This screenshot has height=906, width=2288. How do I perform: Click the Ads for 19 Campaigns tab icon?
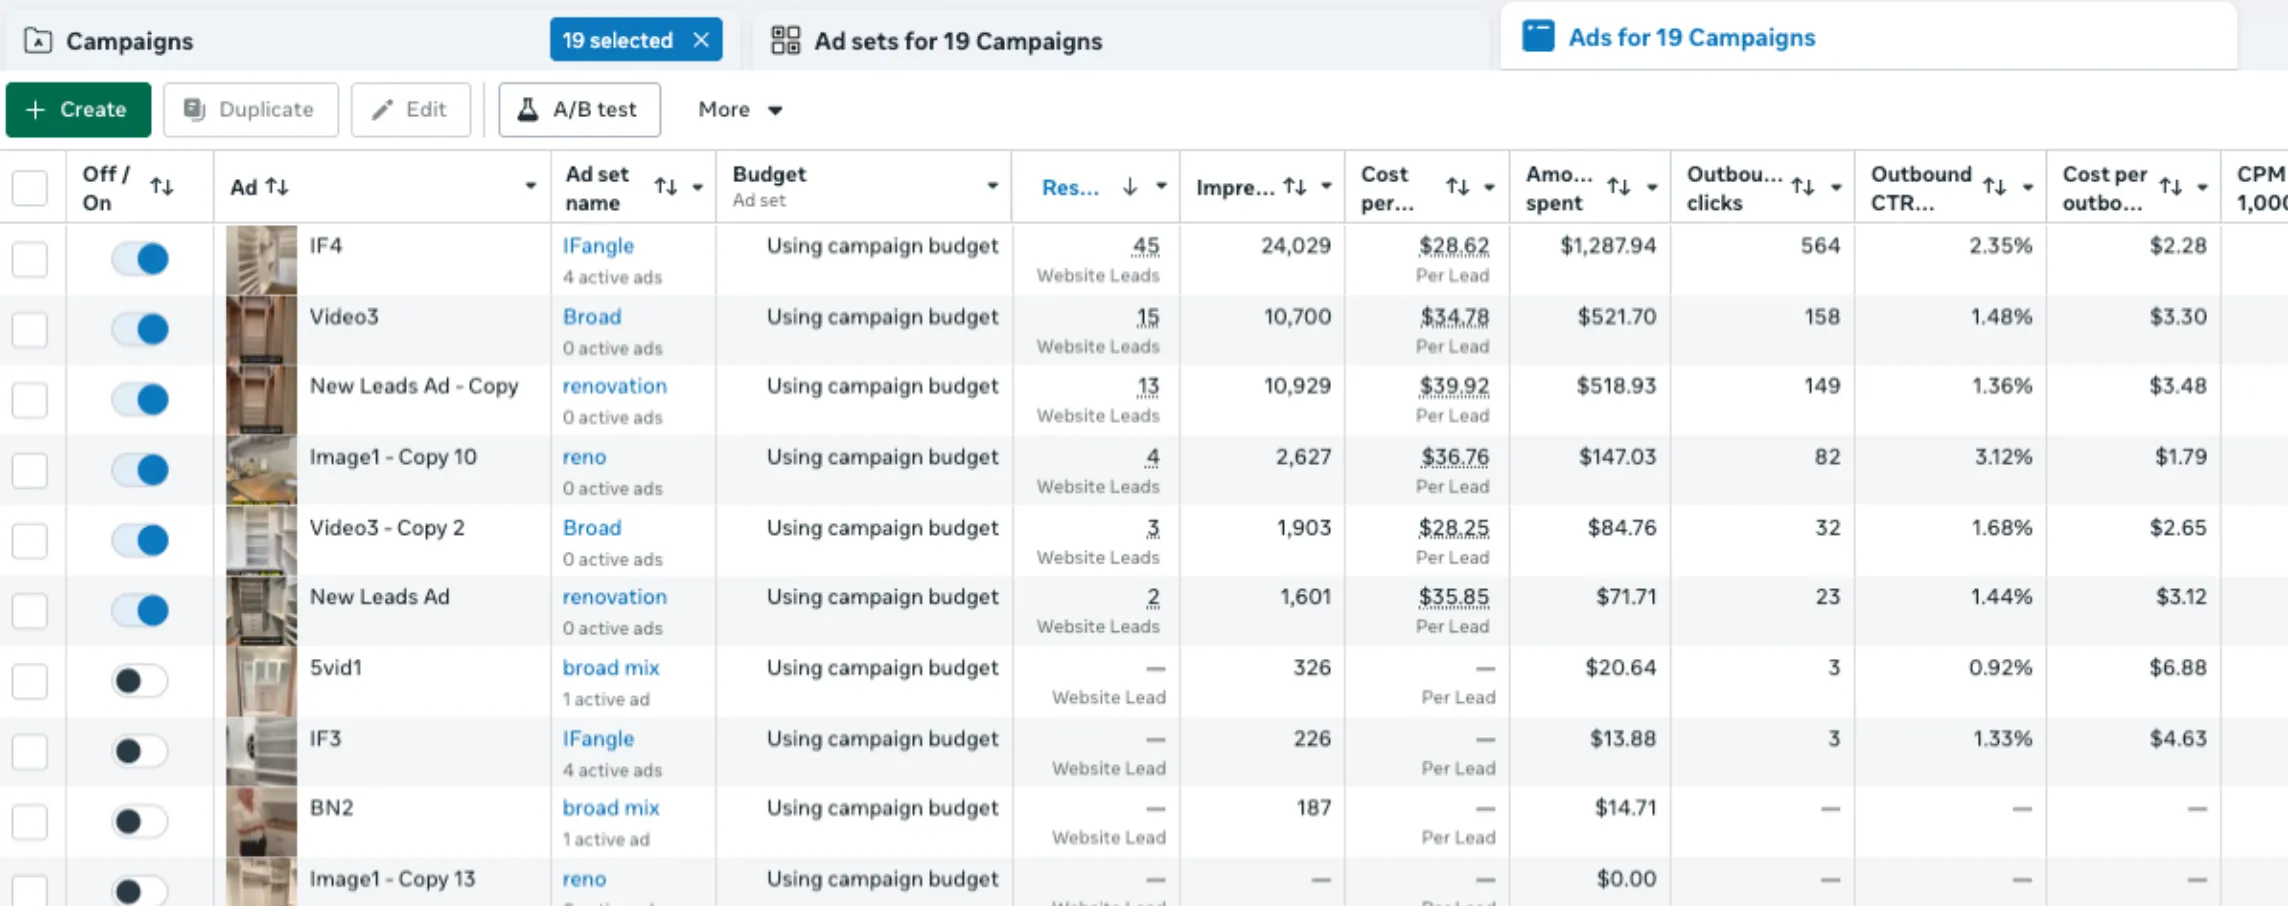[1538, 36]
